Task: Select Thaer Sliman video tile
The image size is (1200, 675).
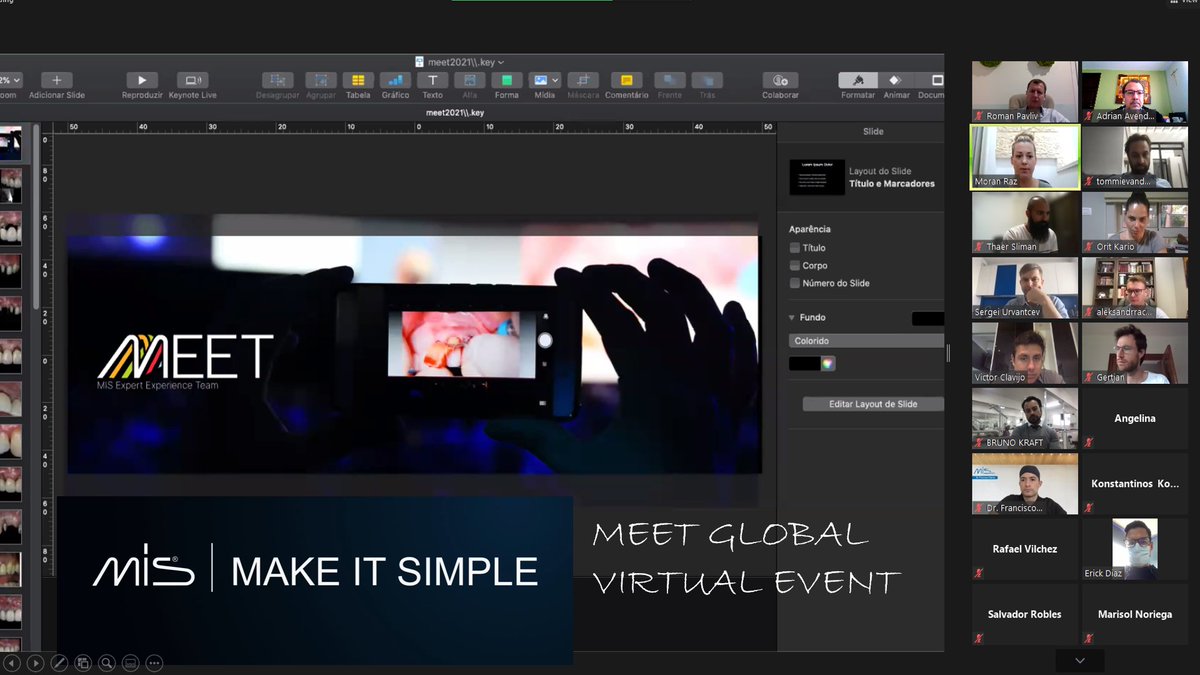Action: [1025, 222]
